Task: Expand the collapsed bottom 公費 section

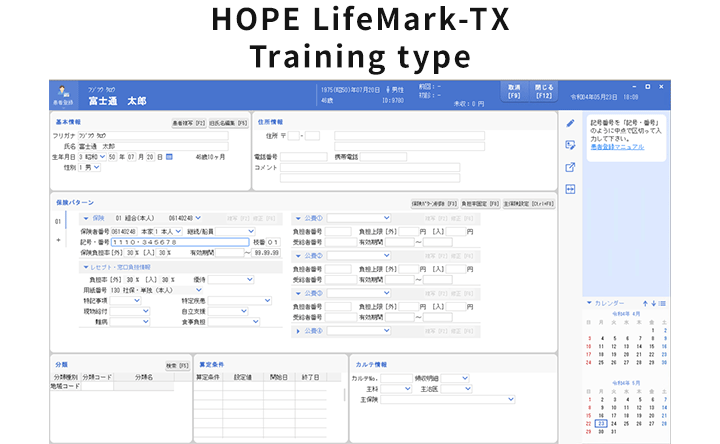Action: (298, 330)
